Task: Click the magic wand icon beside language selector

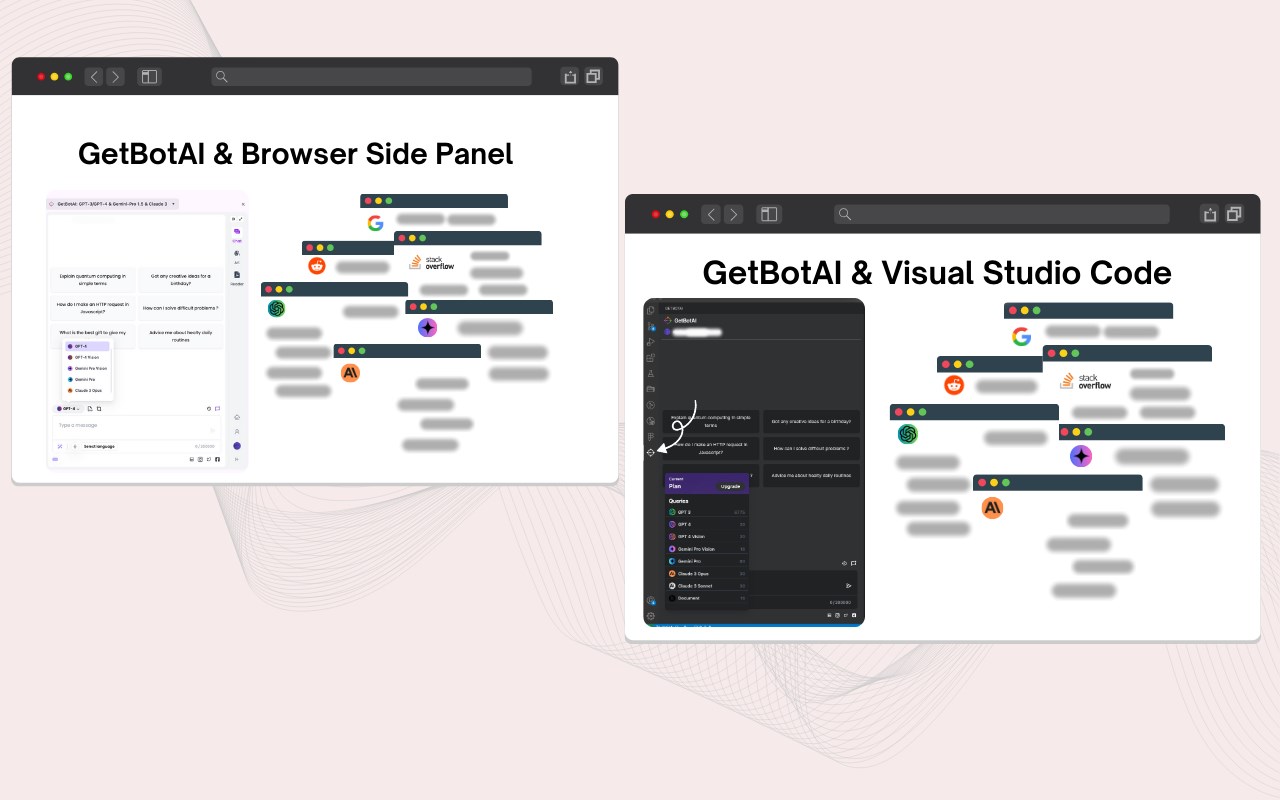Action: [x=60, y=446]
